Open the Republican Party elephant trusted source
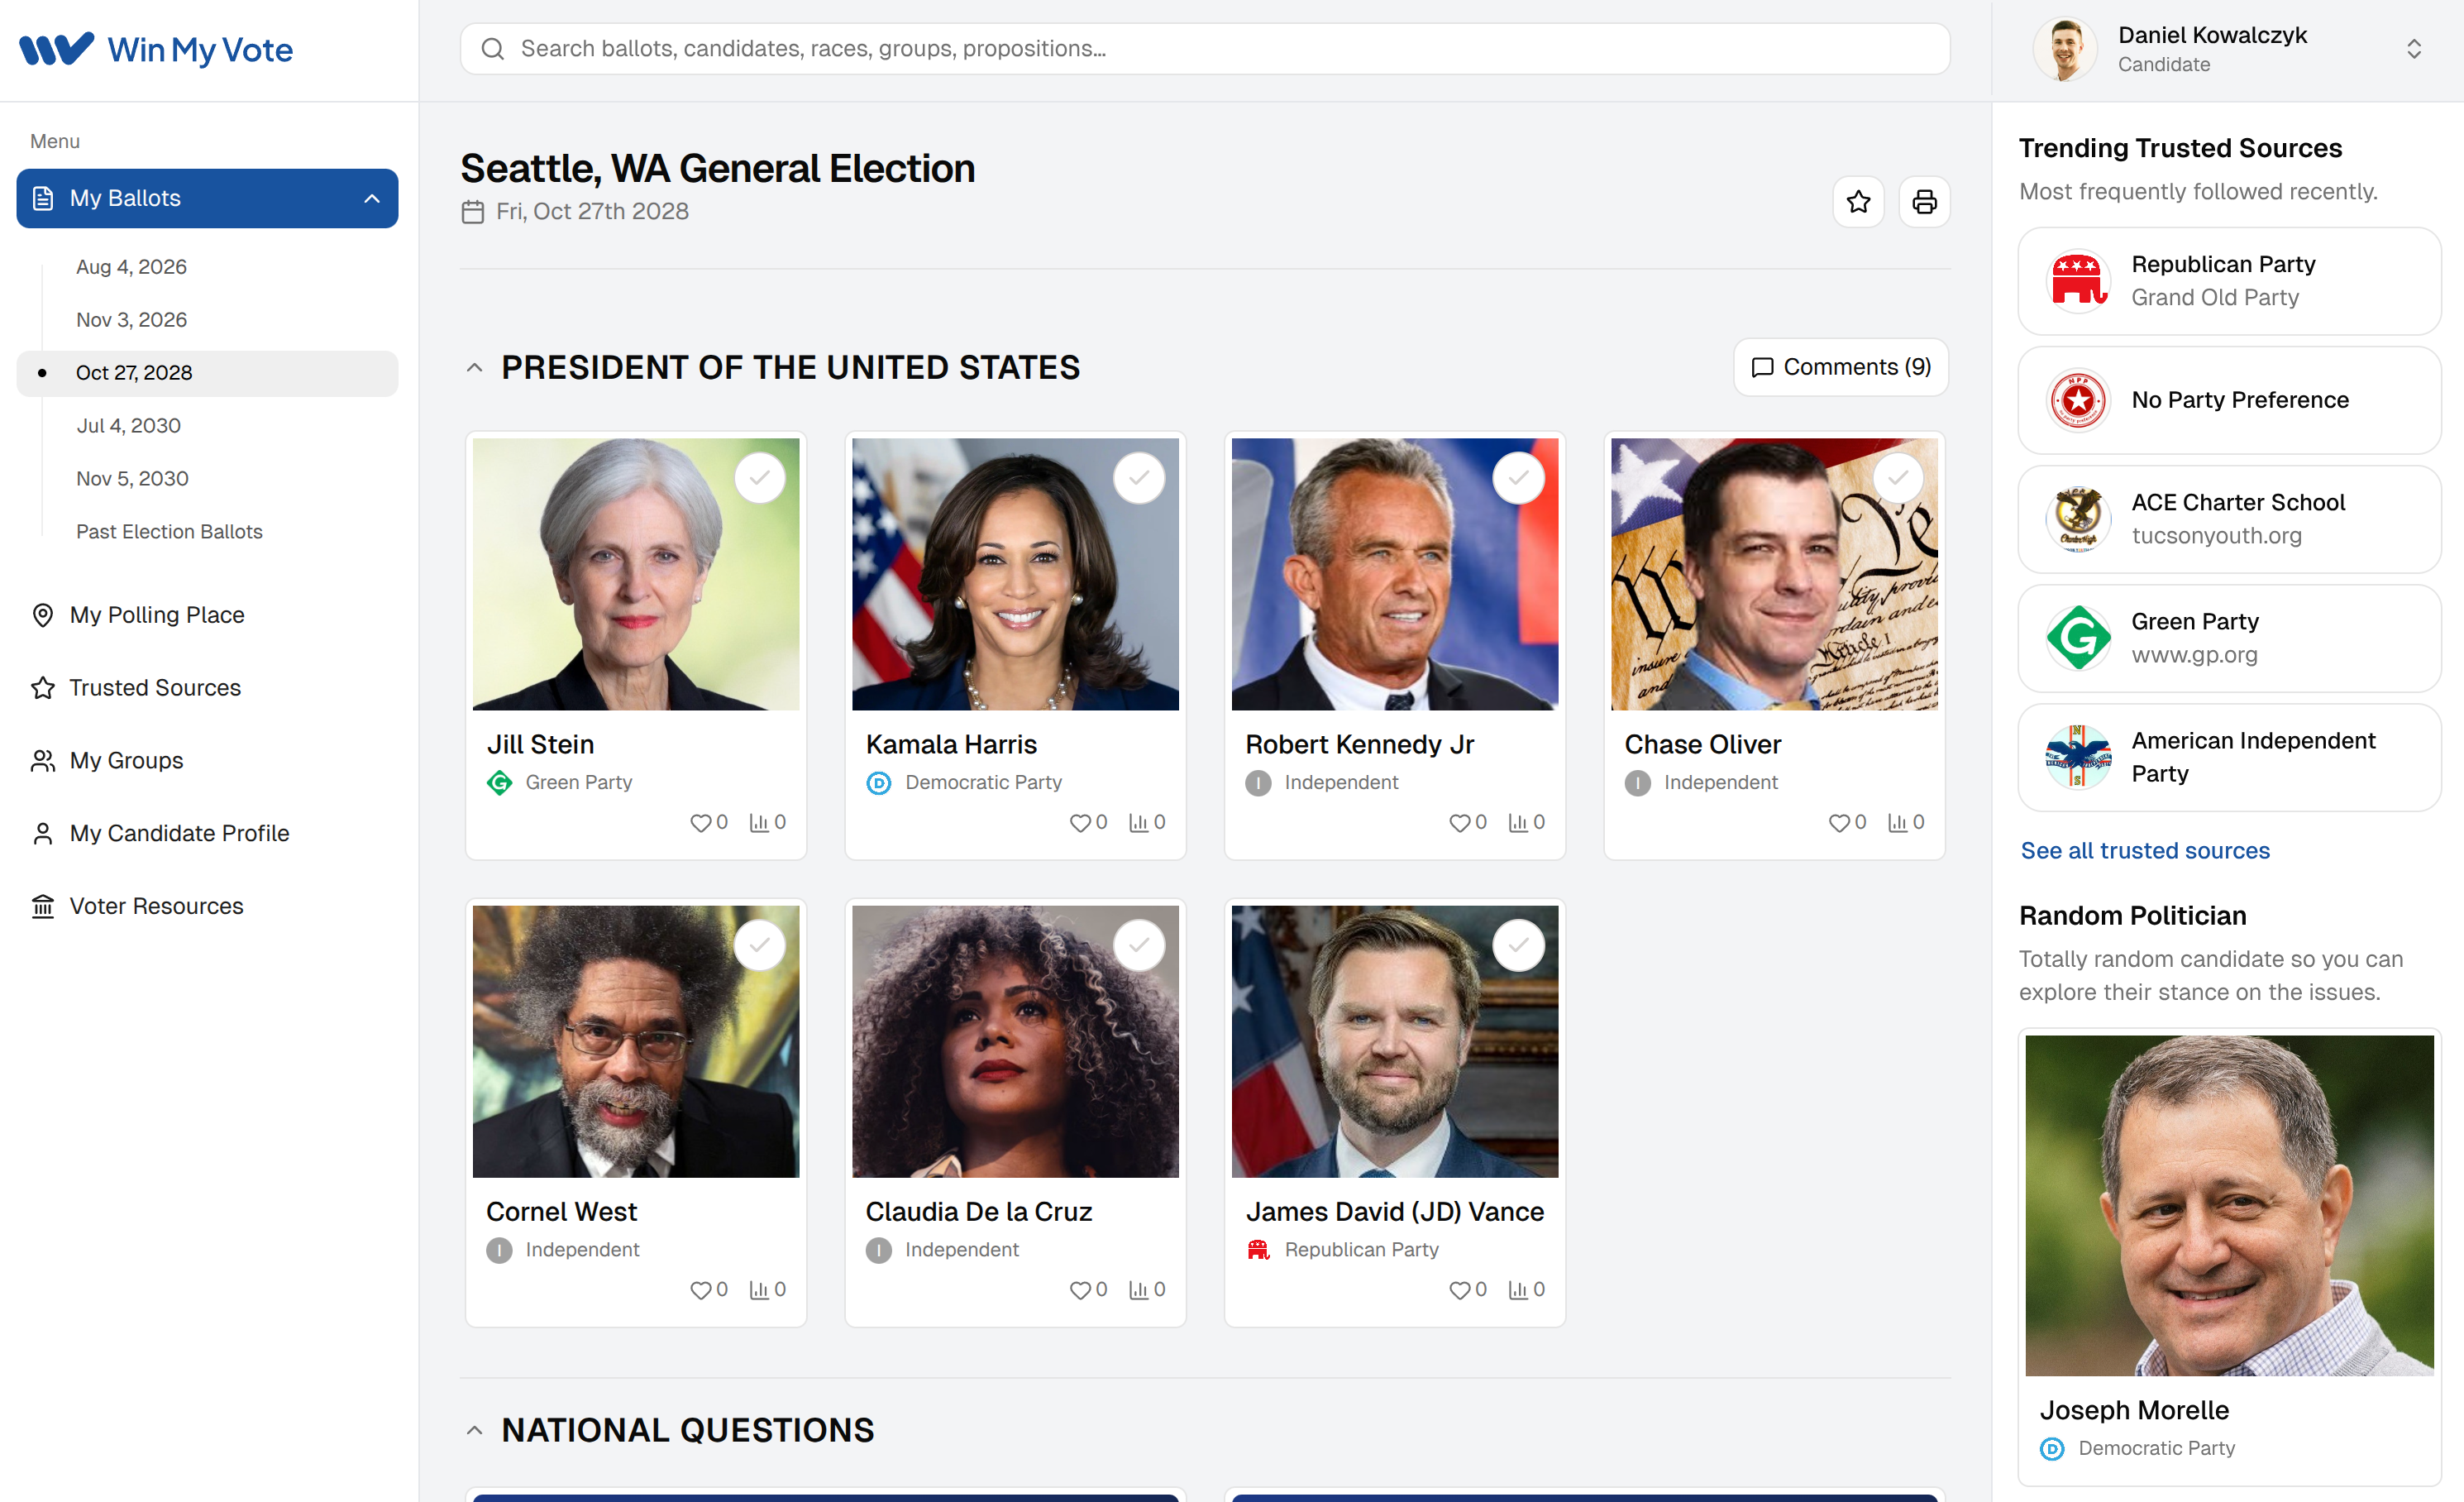The image size is (2464, 1502). click(2078, 281)
